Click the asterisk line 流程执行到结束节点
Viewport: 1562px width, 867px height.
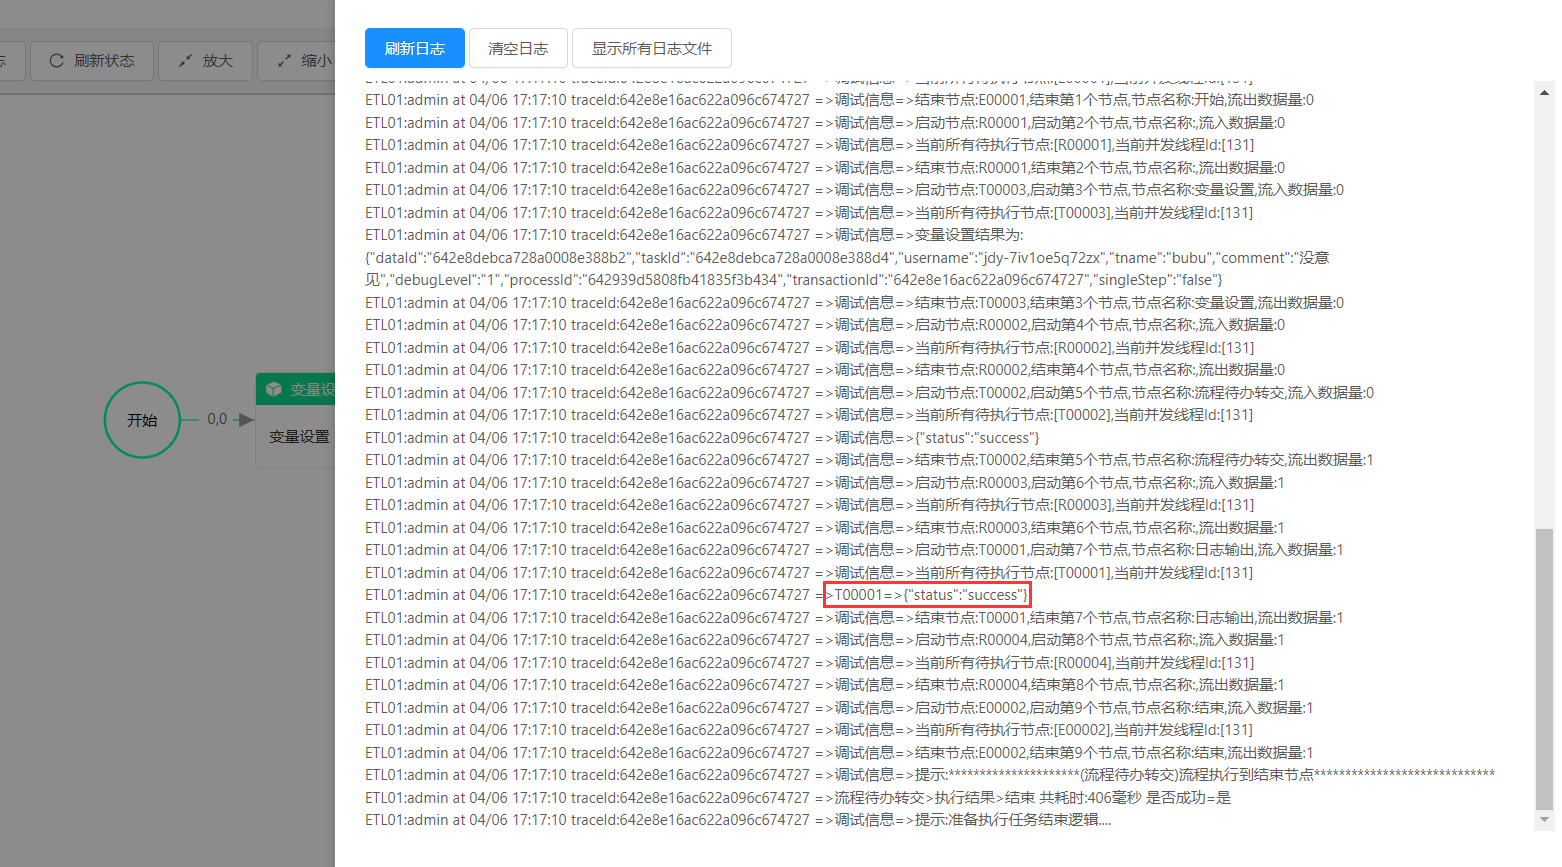[x=929, y=775]
